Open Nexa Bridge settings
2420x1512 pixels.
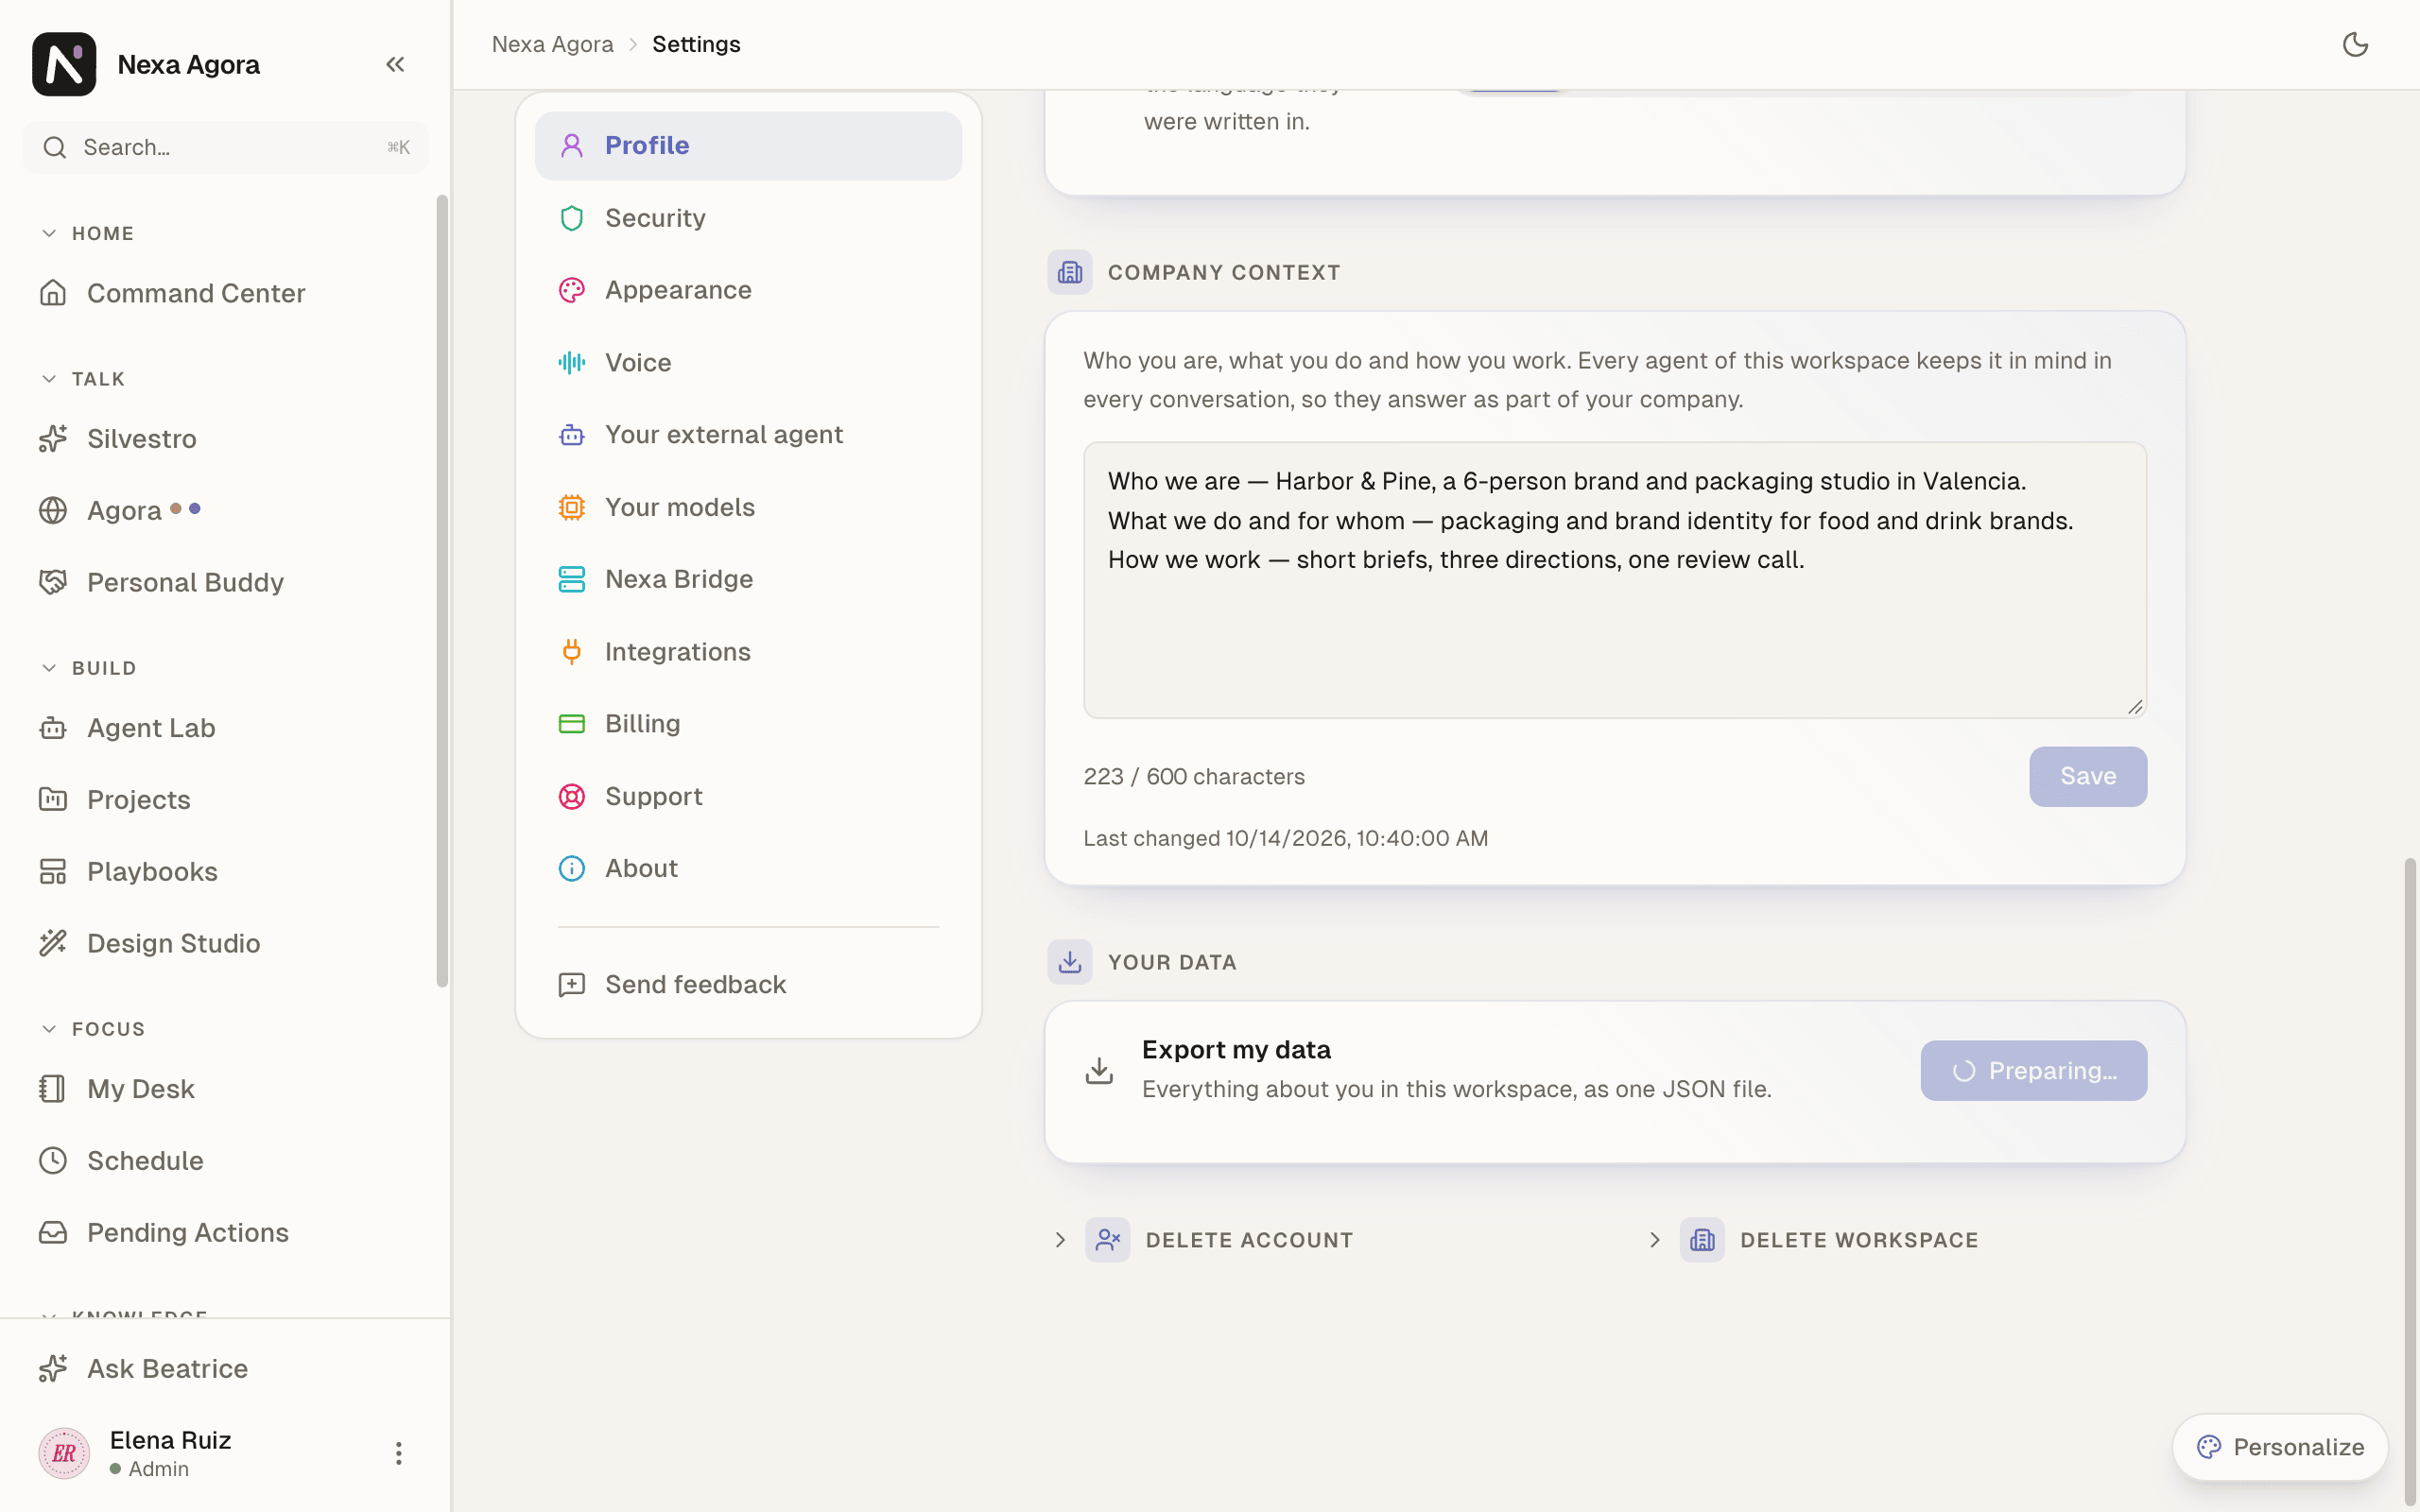[748, 579]
